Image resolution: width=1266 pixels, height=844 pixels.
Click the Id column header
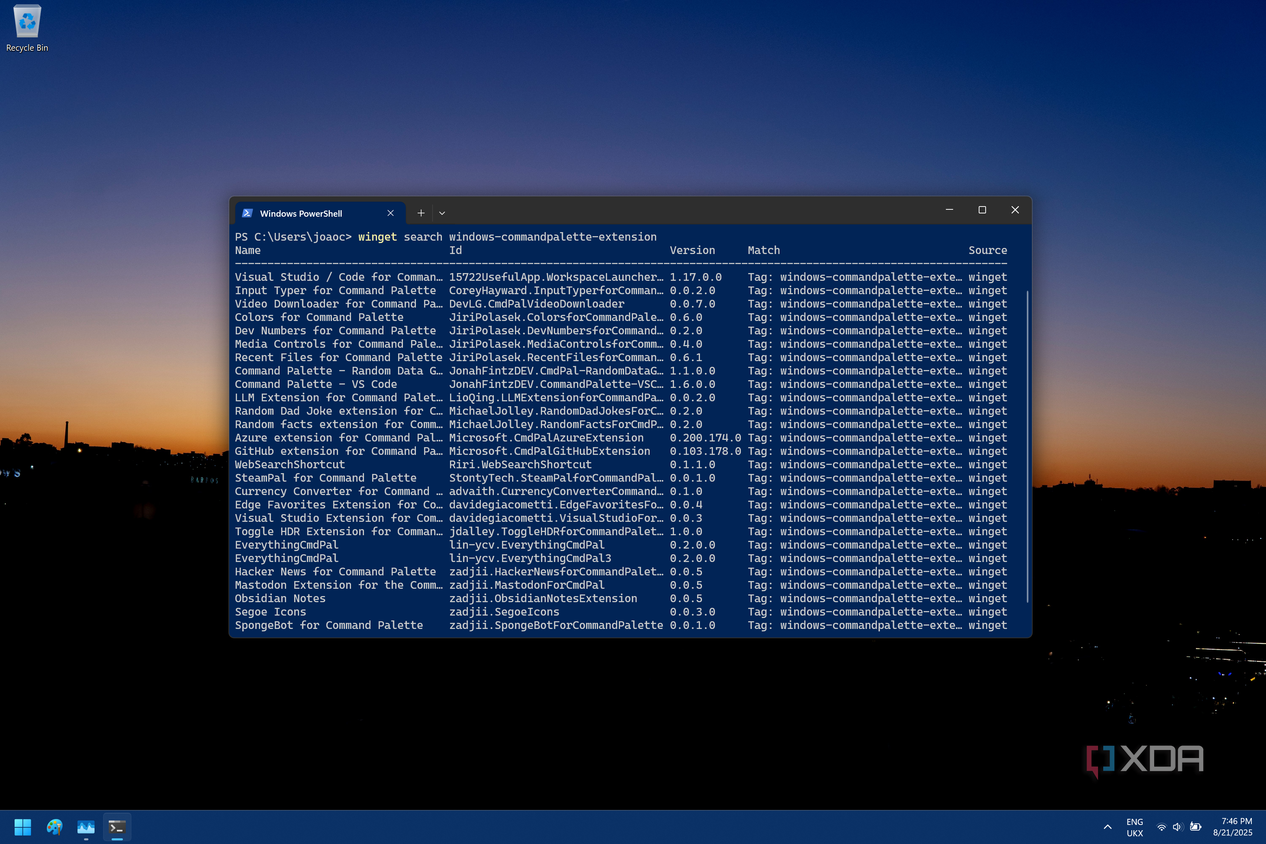point(455,251)
